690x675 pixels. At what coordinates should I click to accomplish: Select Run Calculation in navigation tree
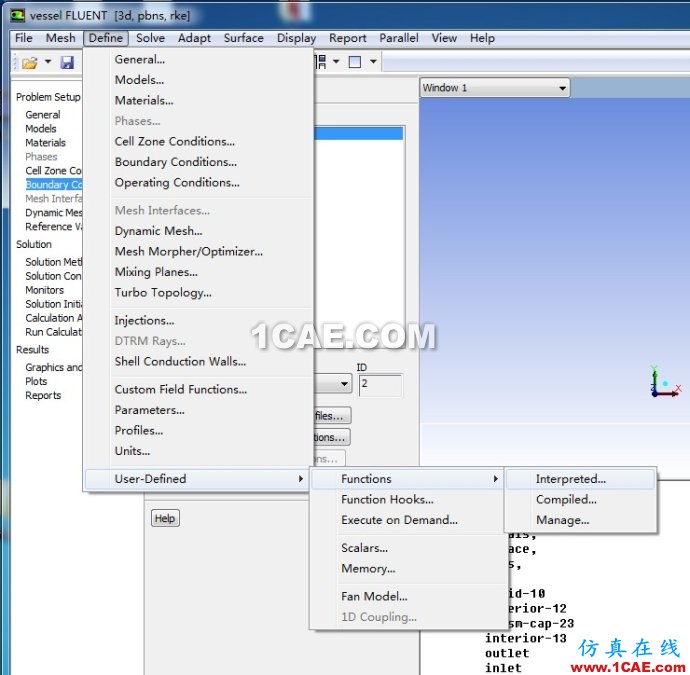point(53,332)
